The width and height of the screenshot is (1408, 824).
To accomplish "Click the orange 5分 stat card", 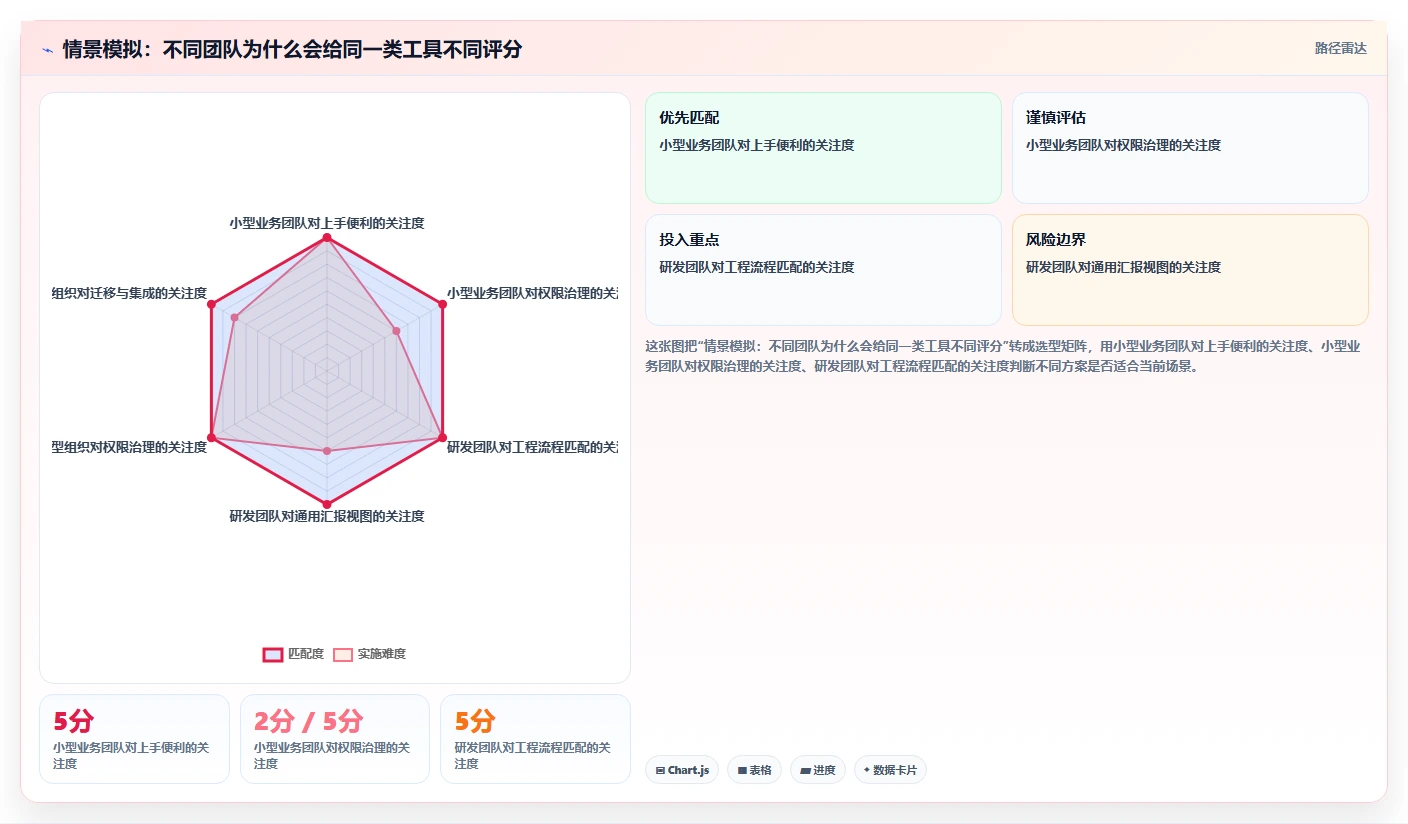I will (x=535, y=739).
